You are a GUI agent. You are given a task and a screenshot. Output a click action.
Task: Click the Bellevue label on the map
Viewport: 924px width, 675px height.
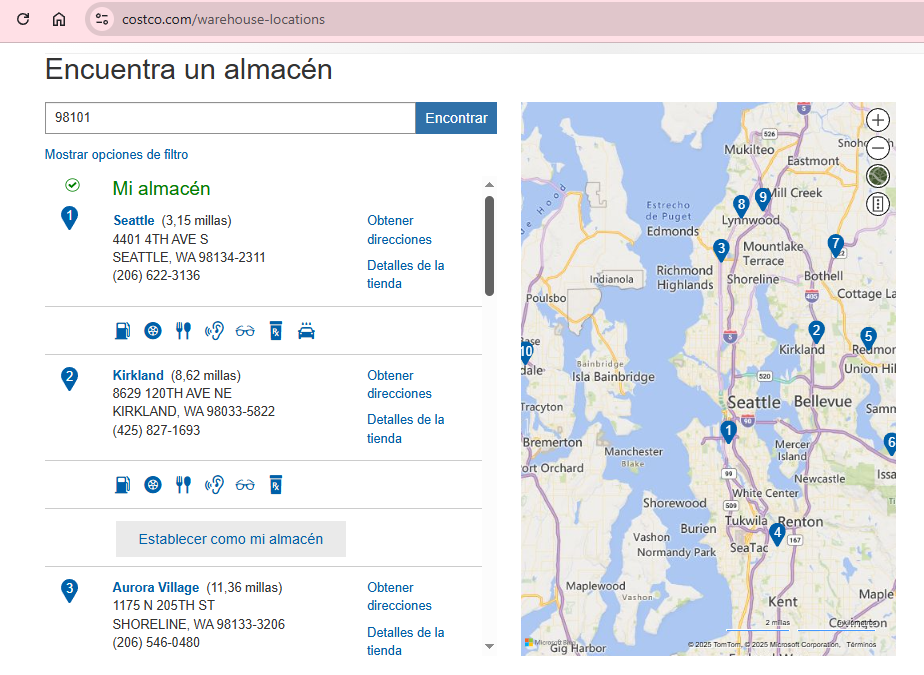coord(823,401)
